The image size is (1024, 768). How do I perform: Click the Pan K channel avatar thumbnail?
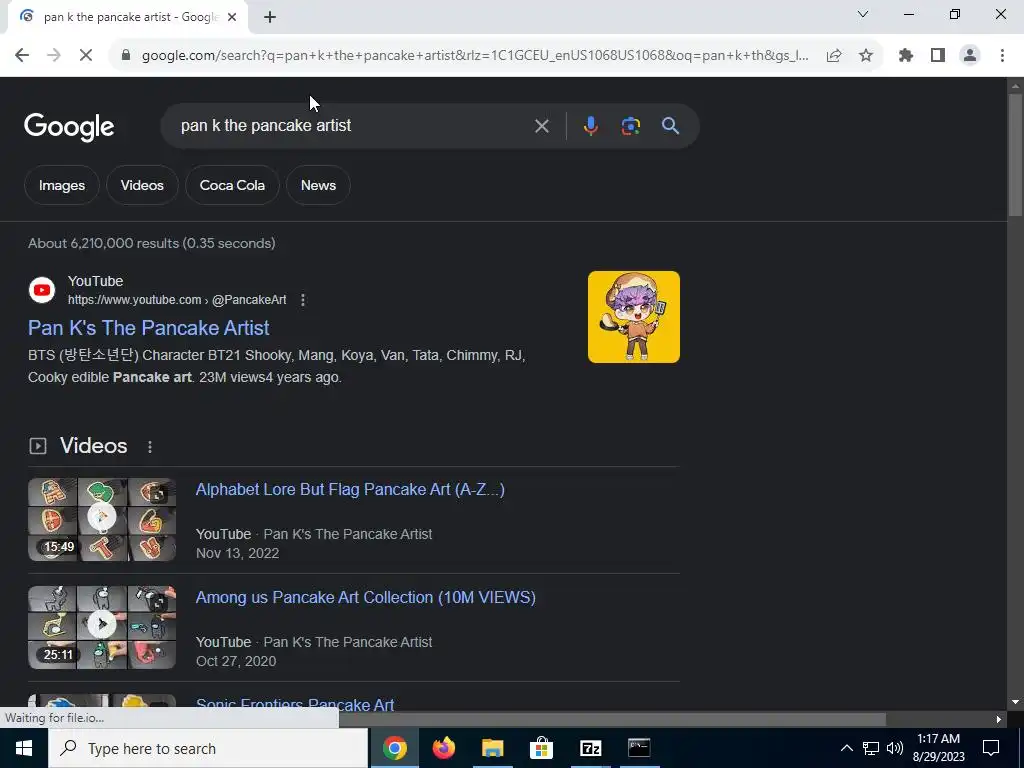(633, 317)
